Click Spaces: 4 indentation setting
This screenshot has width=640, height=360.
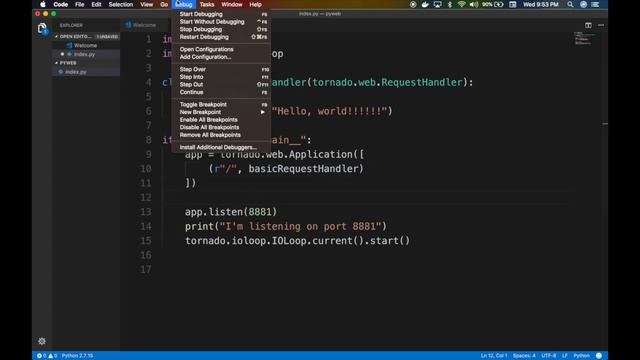click(524, 356)
